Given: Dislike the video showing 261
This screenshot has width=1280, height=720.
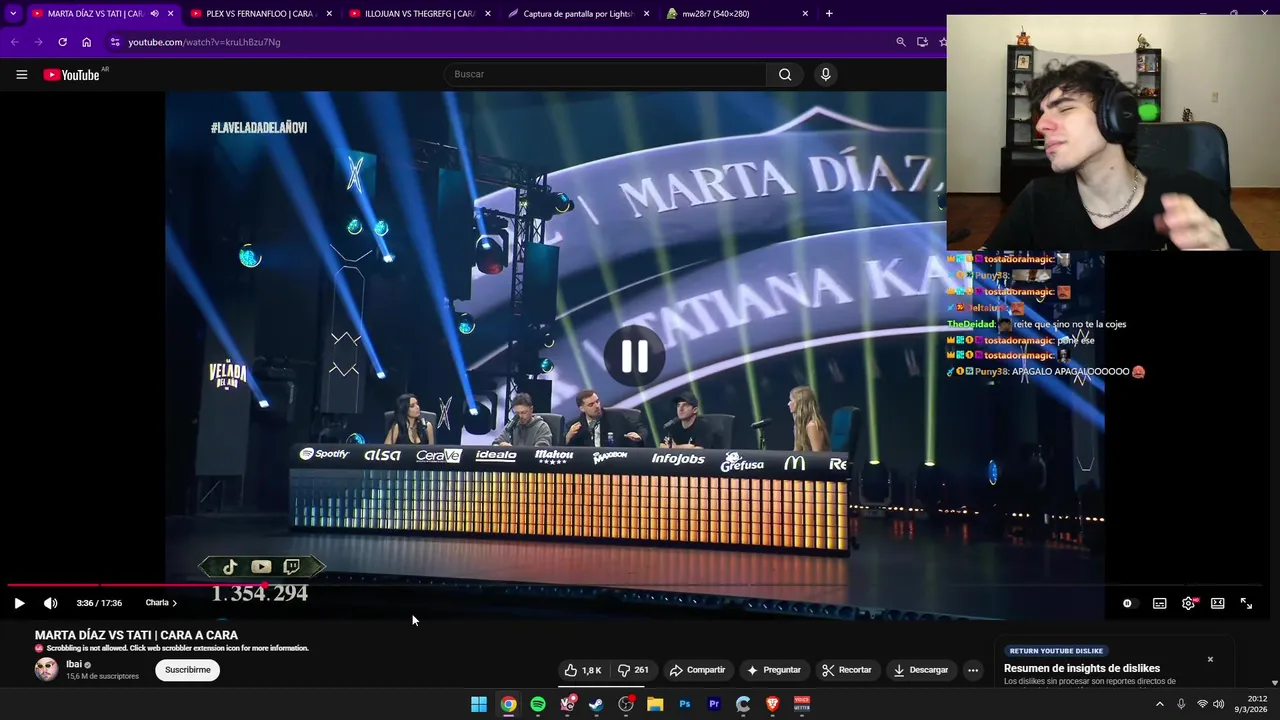Looking at the screenshot, I should [633, 670].
